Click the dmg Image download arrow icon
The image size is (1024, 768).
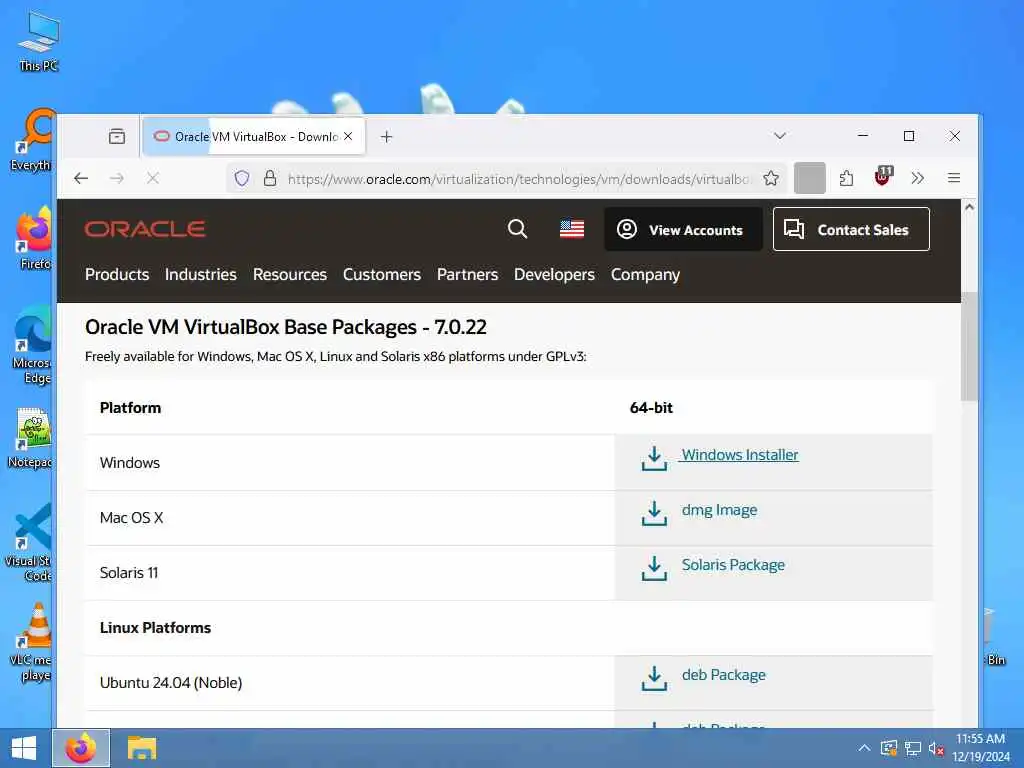[654, 513]
